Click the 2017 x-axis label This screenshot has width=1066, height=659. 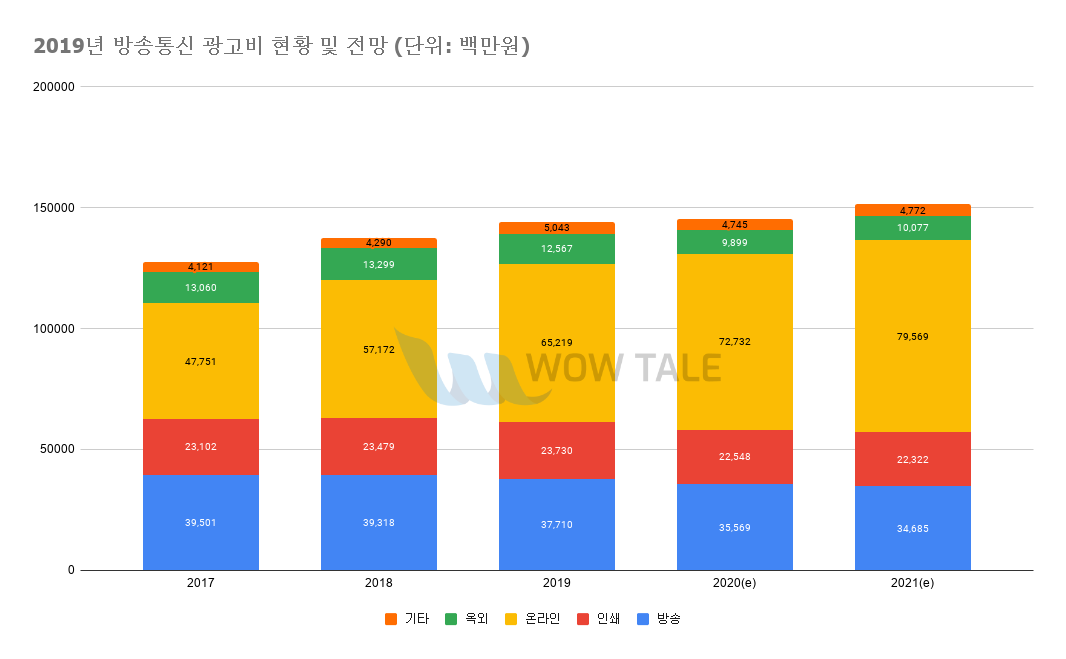[201, 583]
